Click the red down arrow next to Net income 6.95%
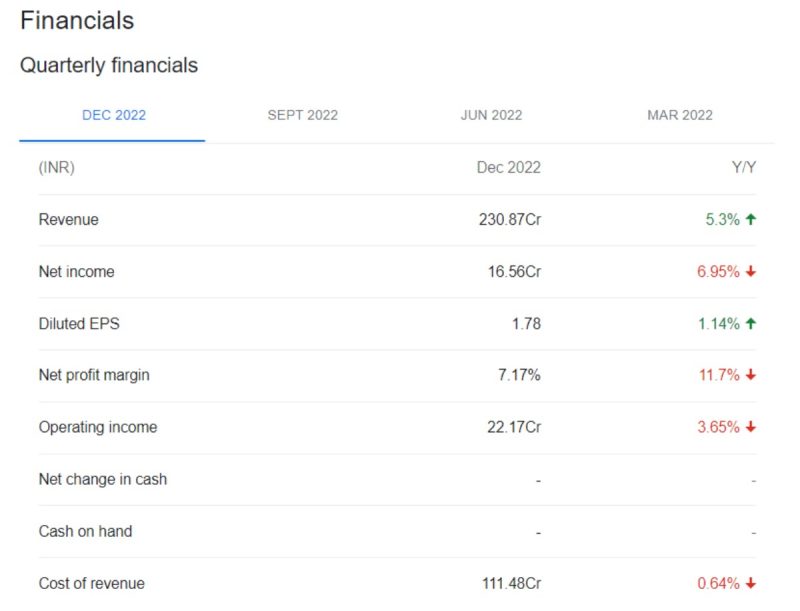Screen dimensions: 800x611 point(751,271)
